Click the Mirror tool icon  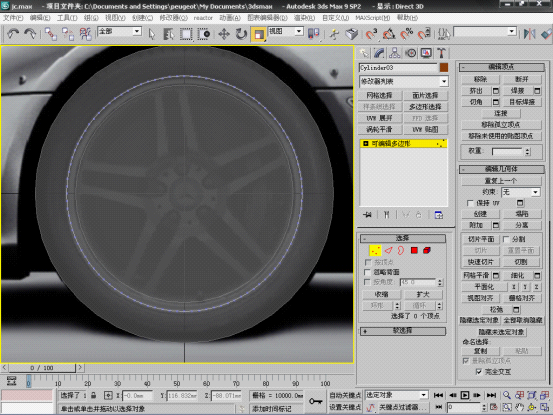tap(529, 34)
